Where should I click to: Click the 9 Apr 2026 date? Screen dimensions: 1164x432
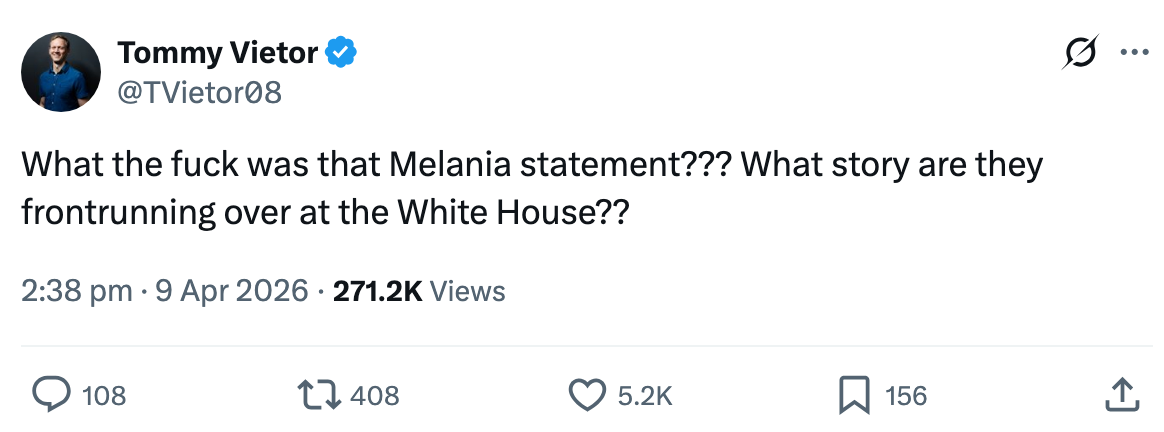tap(230, 291)
